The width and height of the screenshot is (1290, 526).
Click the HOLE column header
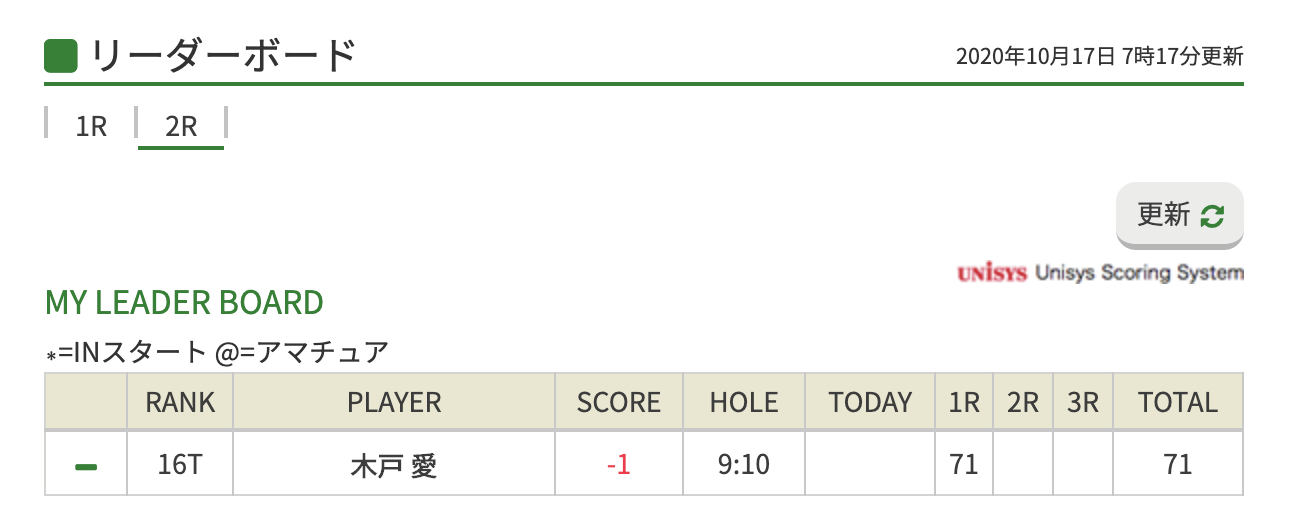[744, 402]
